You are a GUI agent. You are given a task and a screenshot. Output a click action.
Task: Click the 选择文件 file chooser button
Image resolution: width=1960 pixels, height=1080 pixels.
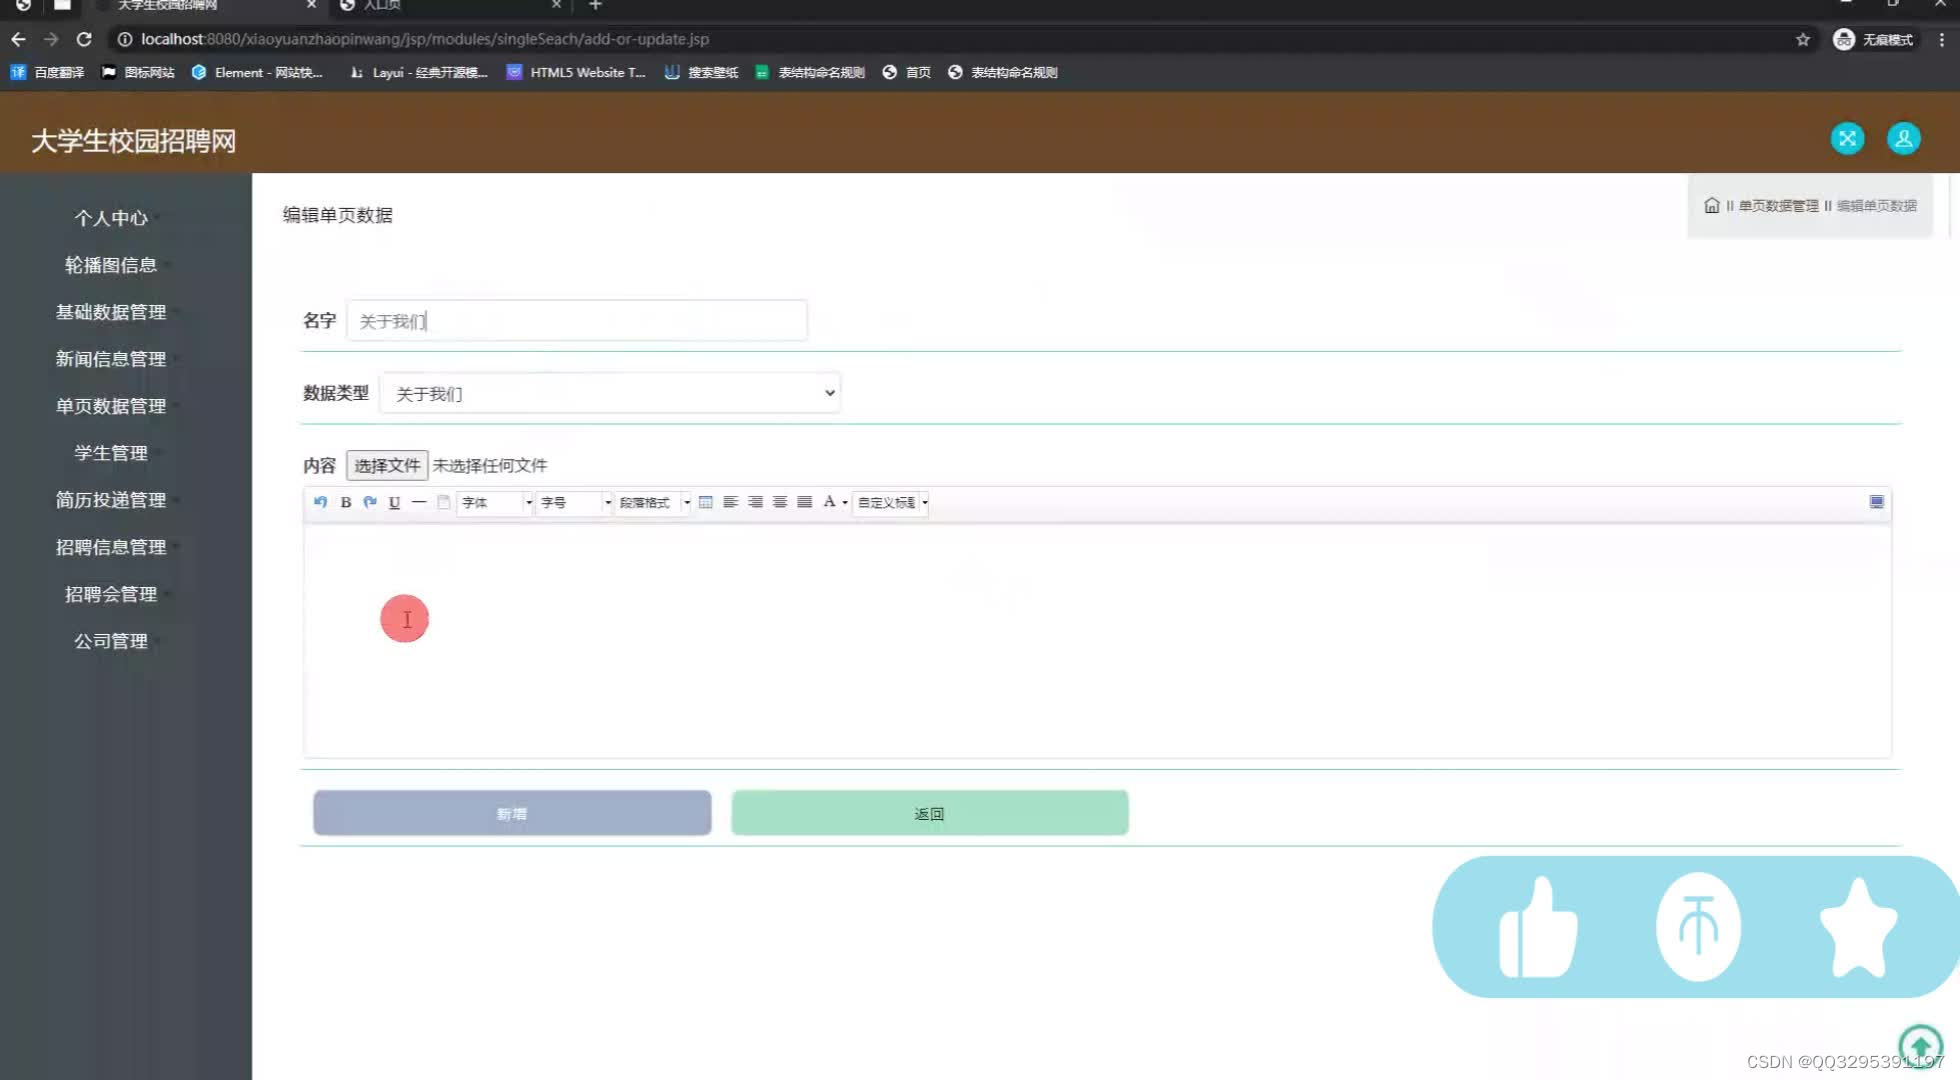387,465
